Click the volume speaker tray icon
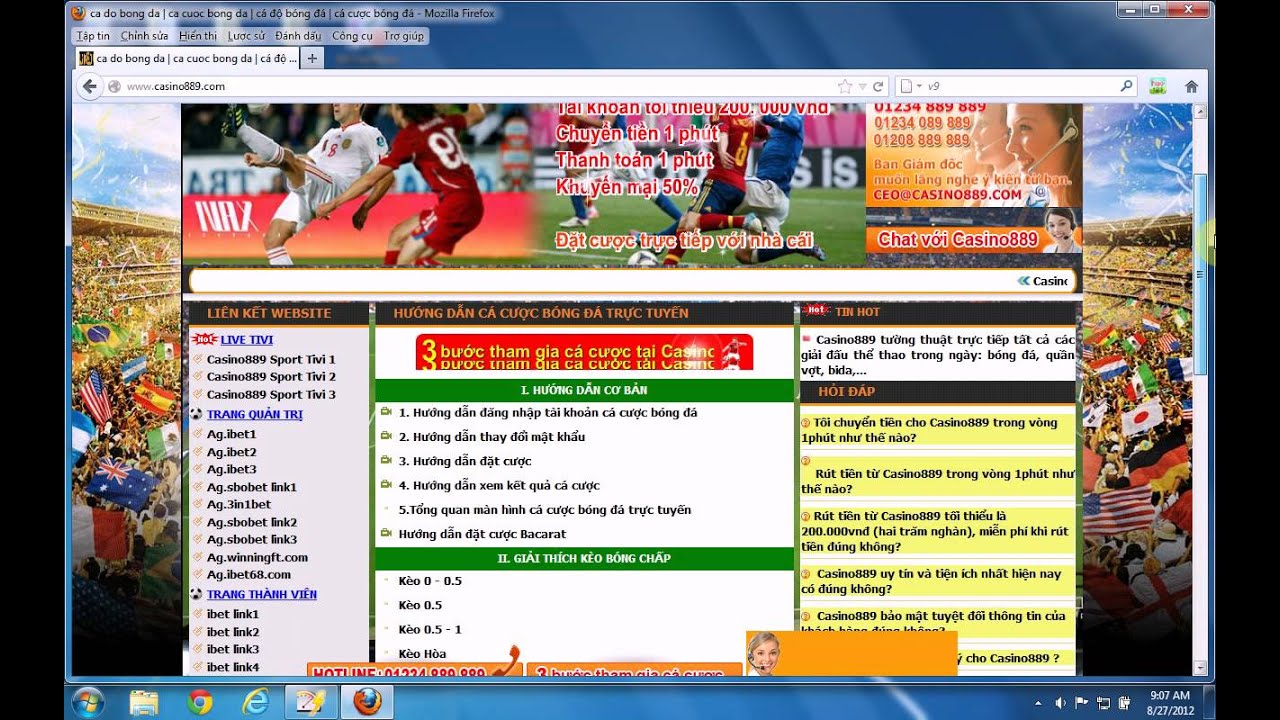1280x720 pixels. click(x=1060, y=703)
